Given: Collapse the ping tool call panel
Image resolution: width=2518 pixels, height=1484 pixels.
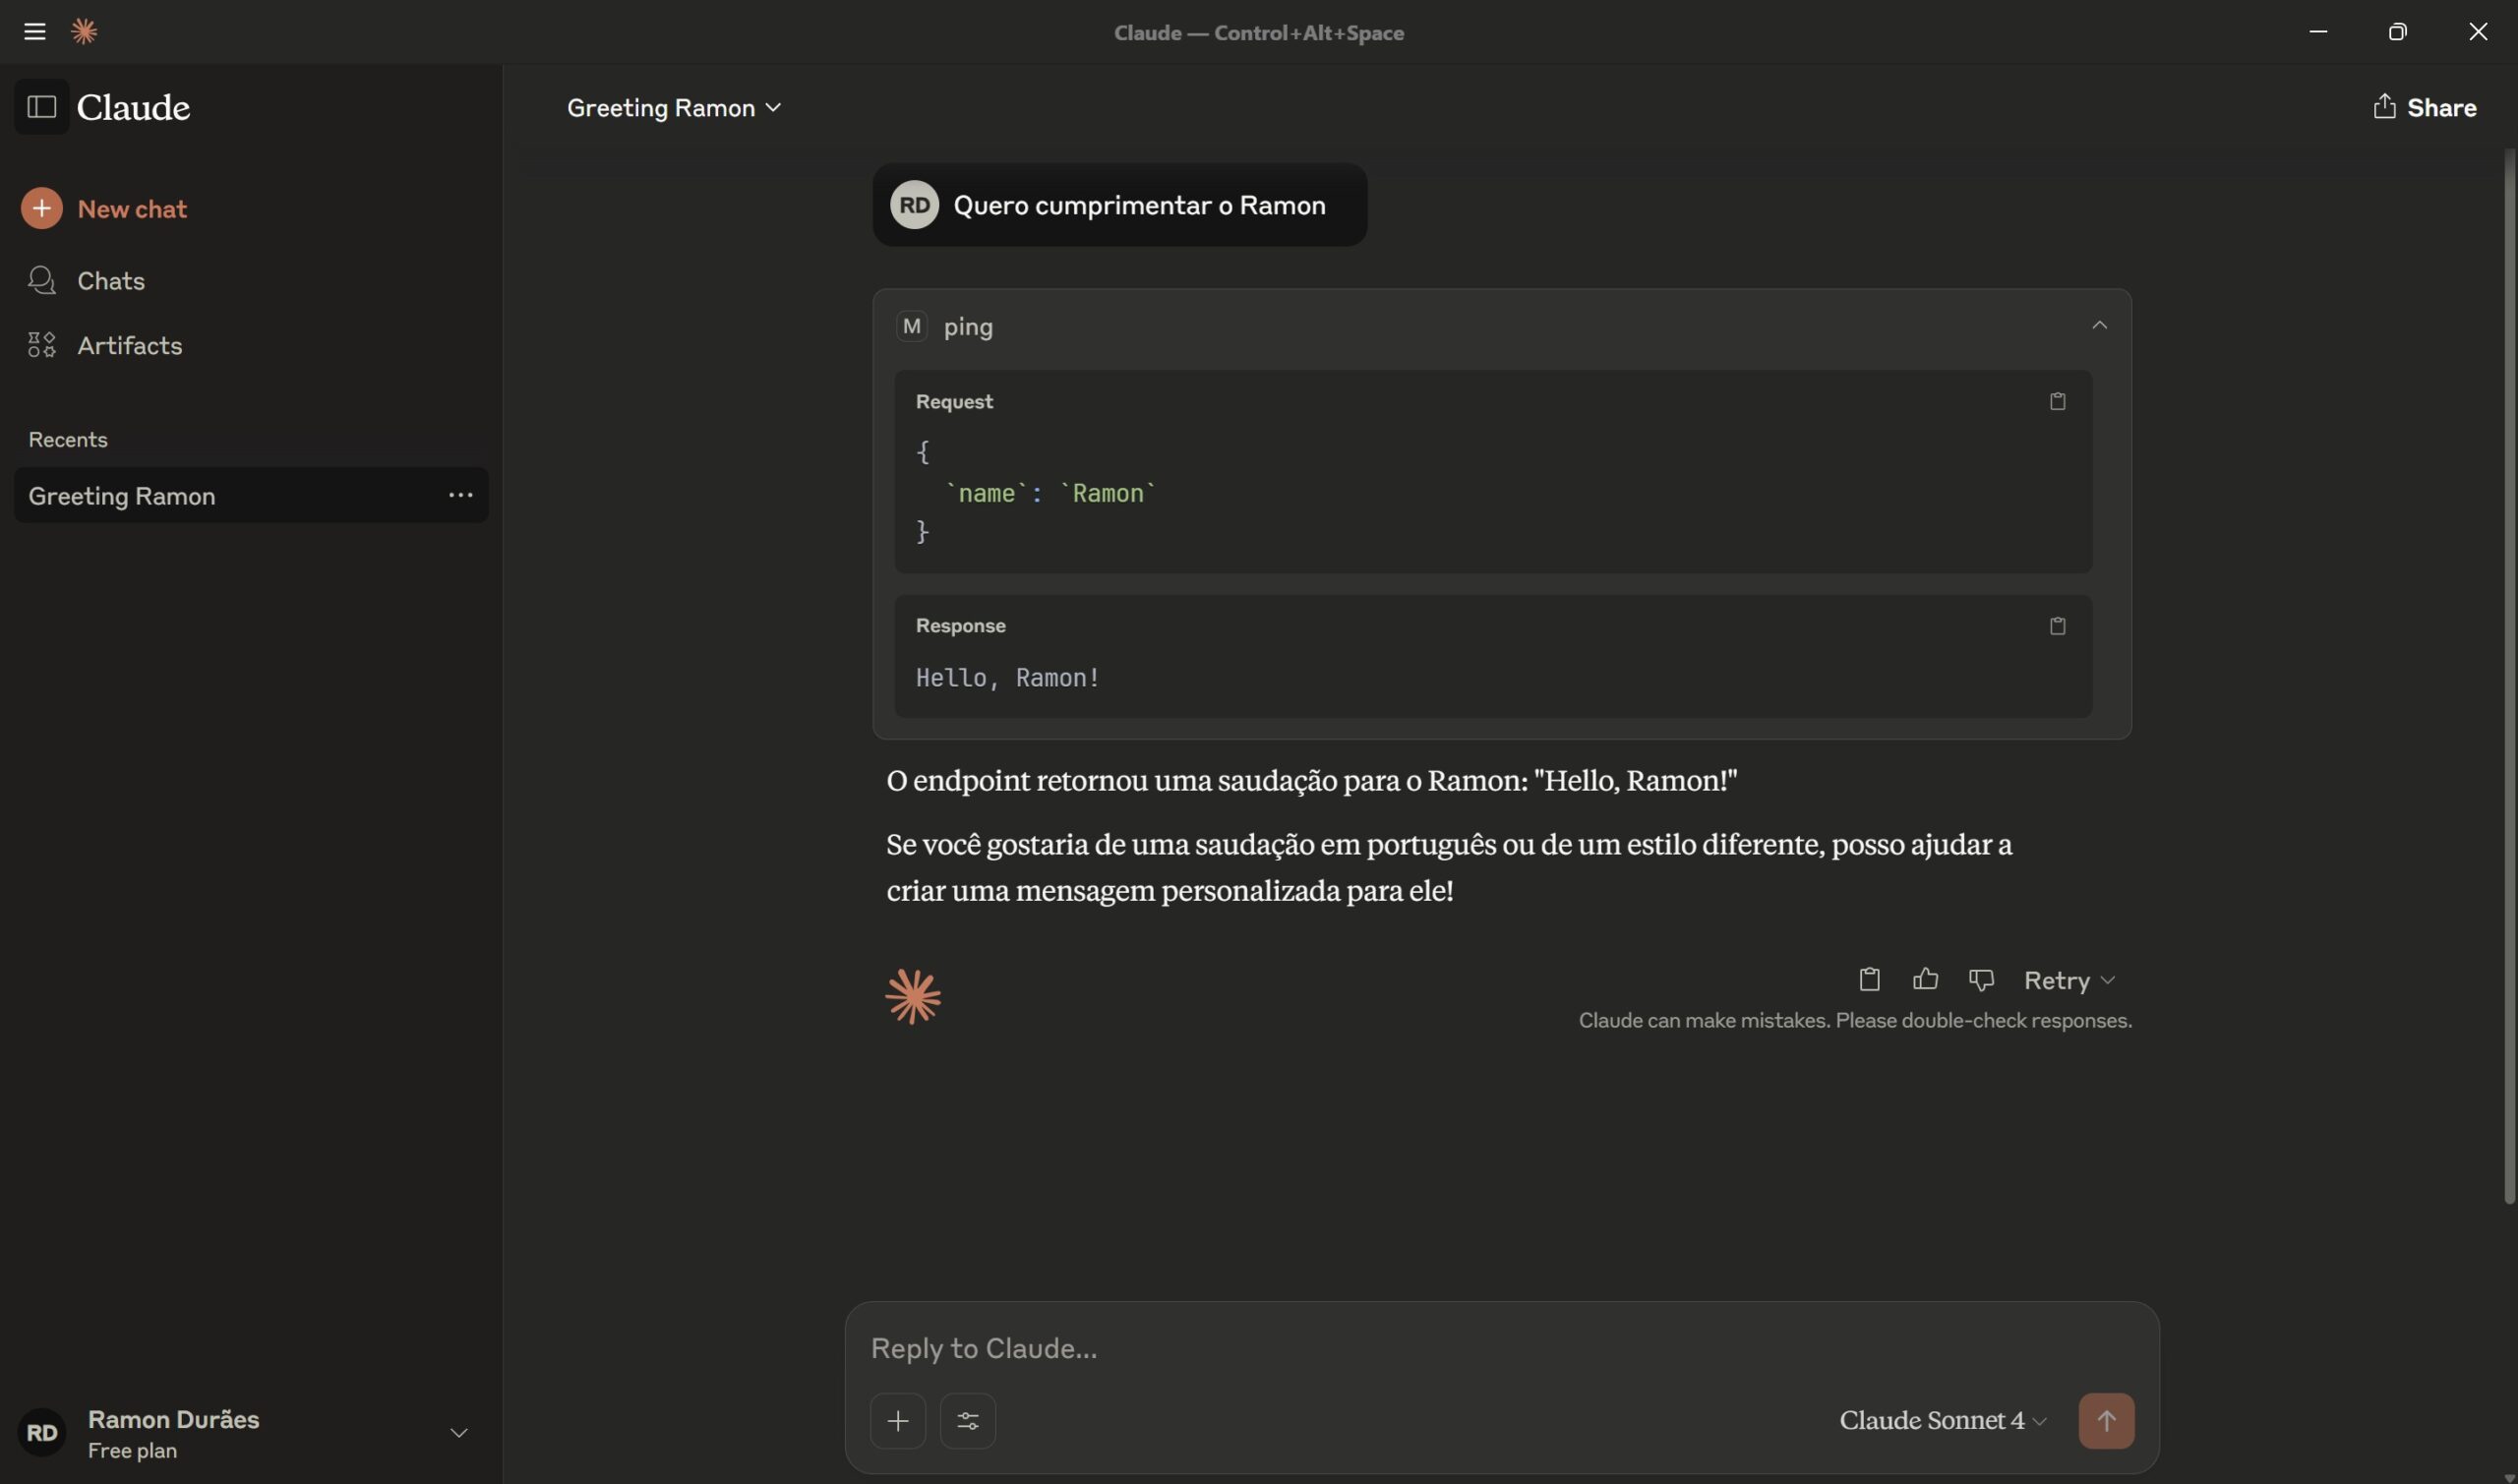Looking at the screenshot, I should click(x=2099, y=325).
